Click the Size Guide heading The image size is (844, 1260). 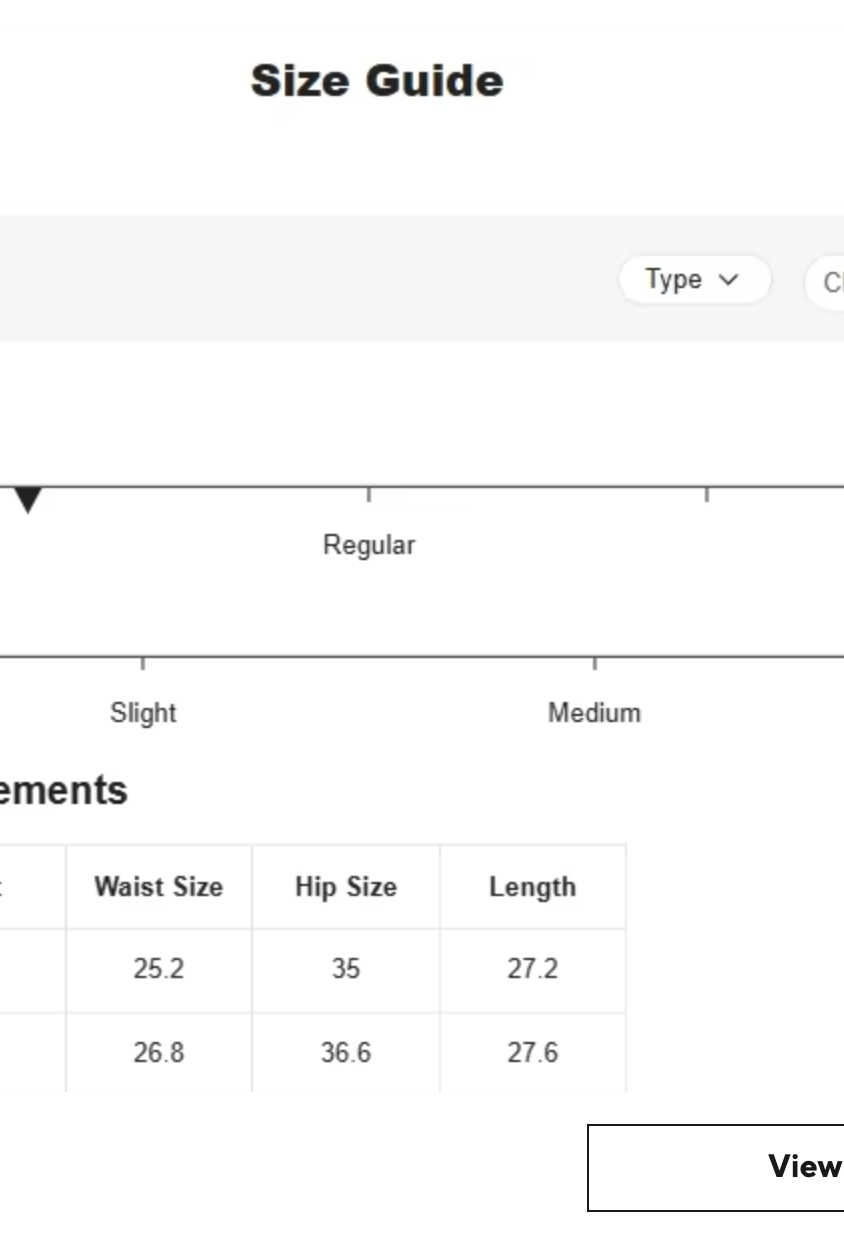[x=377, y=81]
